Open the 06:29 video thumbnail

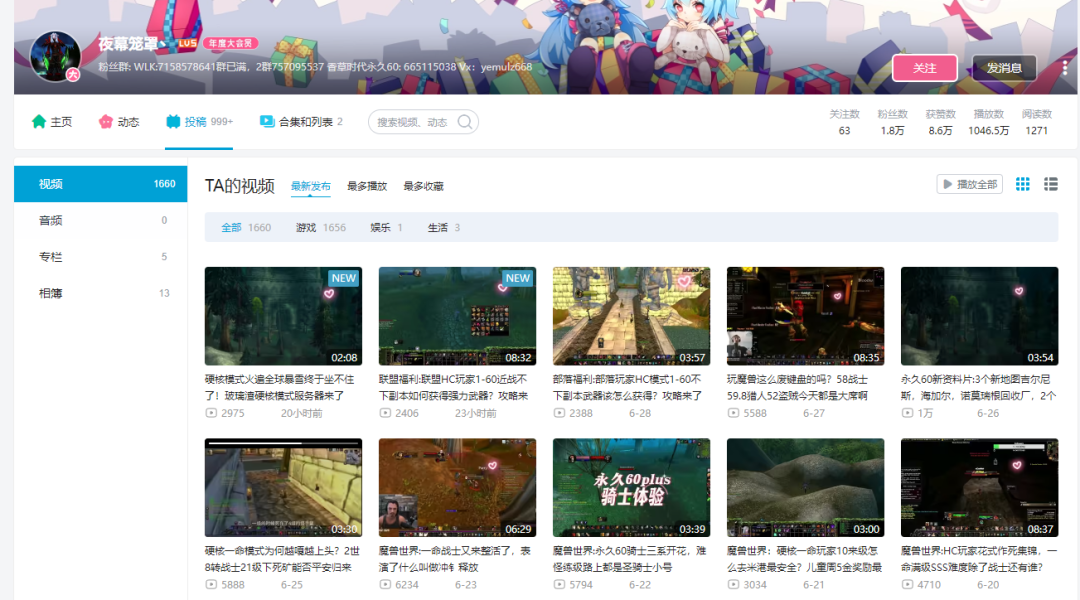tap(457, 488)
